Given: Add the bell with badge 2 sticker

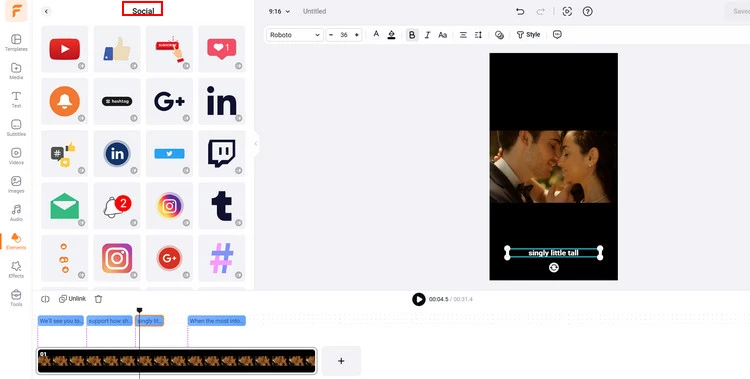Looking at the screenshot, I should point(117,206).
